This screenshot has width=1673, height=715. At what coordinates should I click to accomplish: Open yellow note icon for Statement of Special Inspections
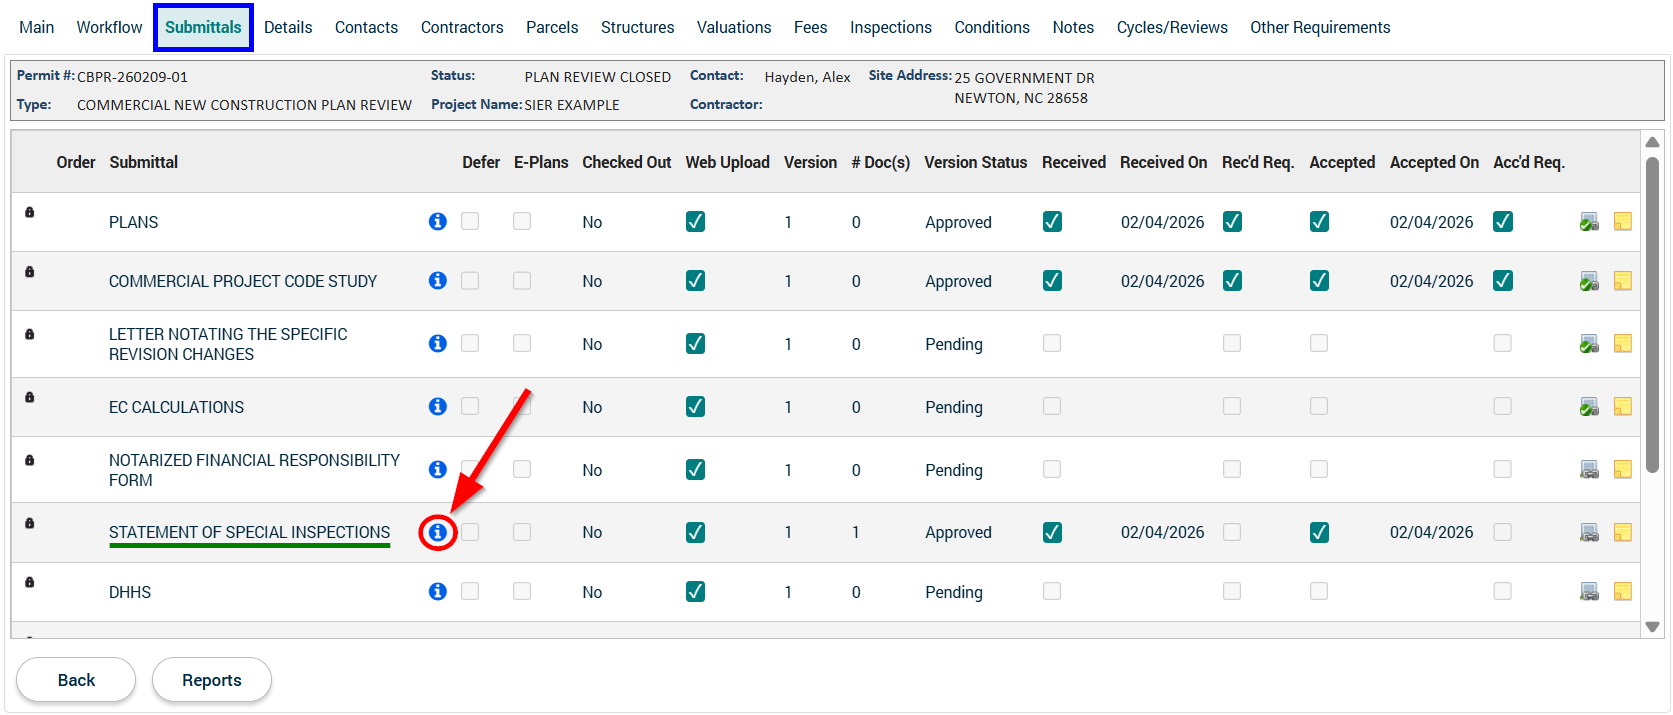click(1622, 533)
